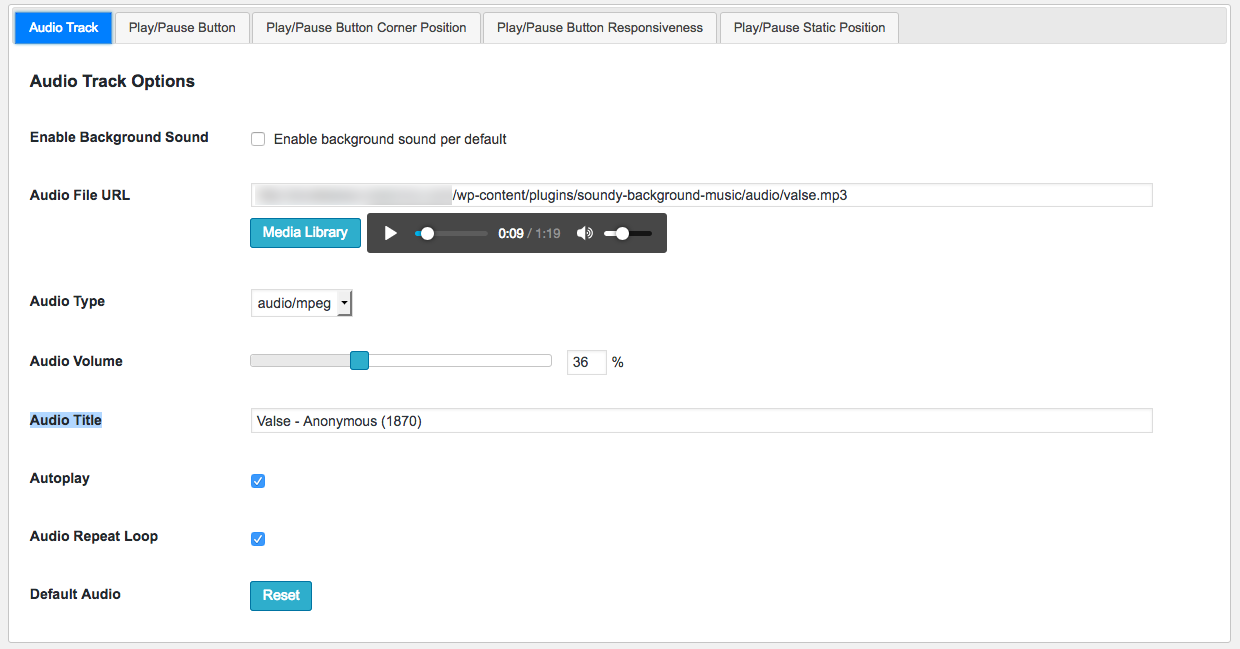Viewport: 1240px width, 649px height.
Task: Enable background sound per default checkbox
Action: pyautogui.click(x=258, y=139)
